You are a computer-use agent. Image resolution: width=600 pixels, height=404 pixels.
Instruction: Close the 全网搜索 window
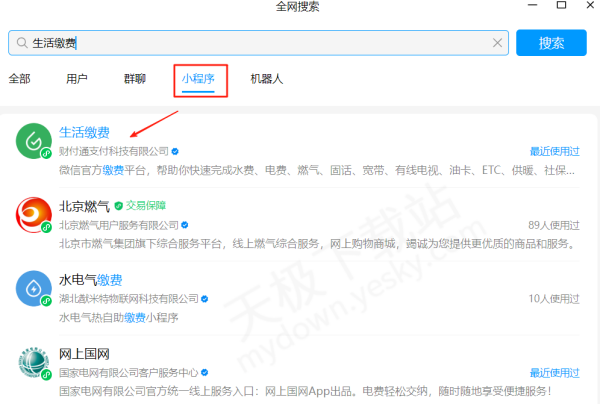pyautogui.click(x=590, y=5)
